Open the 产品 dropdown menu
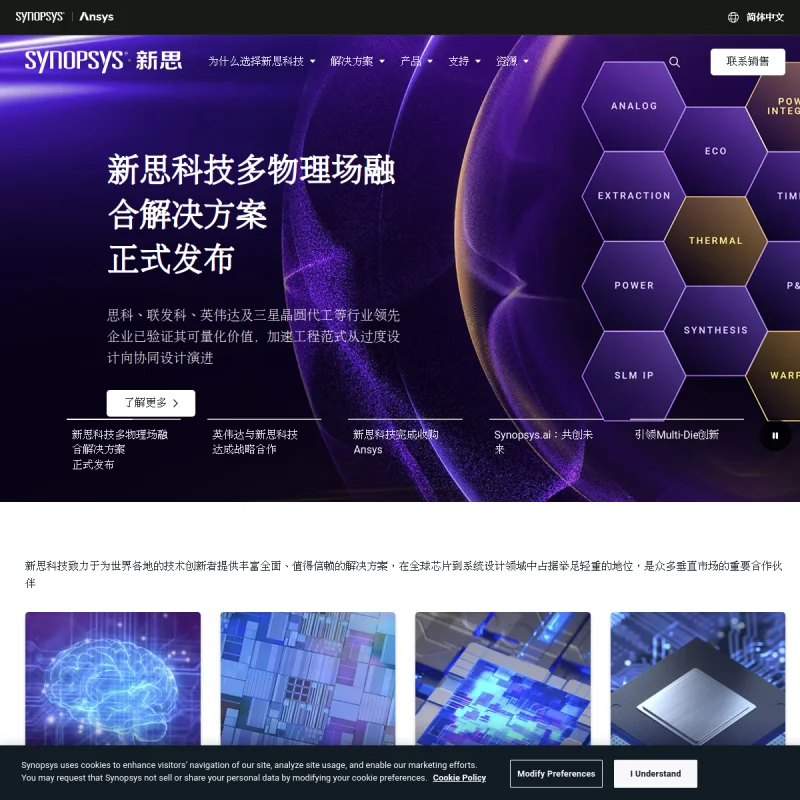The height and width of the screenshot is (800, 800). pyautogui.click(x=416, y=61)
